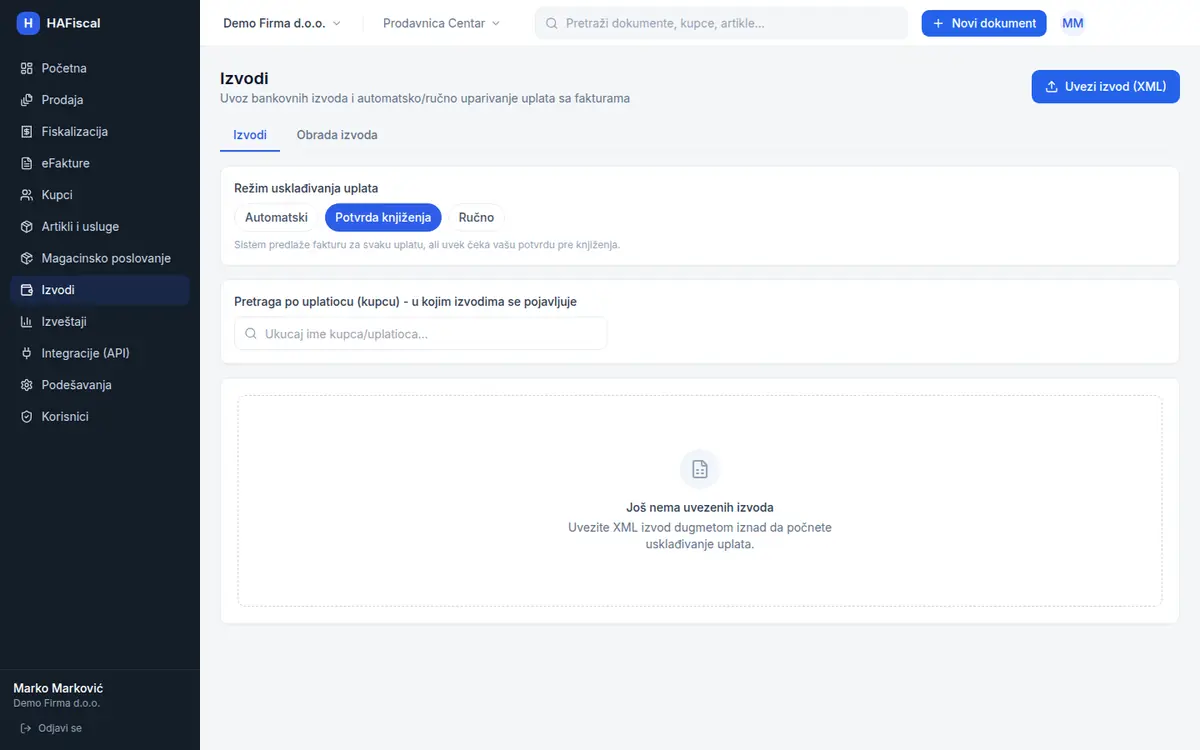Click Marko Marković user name
The height and width of the screenshot is (750, 1200).
click(x=58, y=689)
